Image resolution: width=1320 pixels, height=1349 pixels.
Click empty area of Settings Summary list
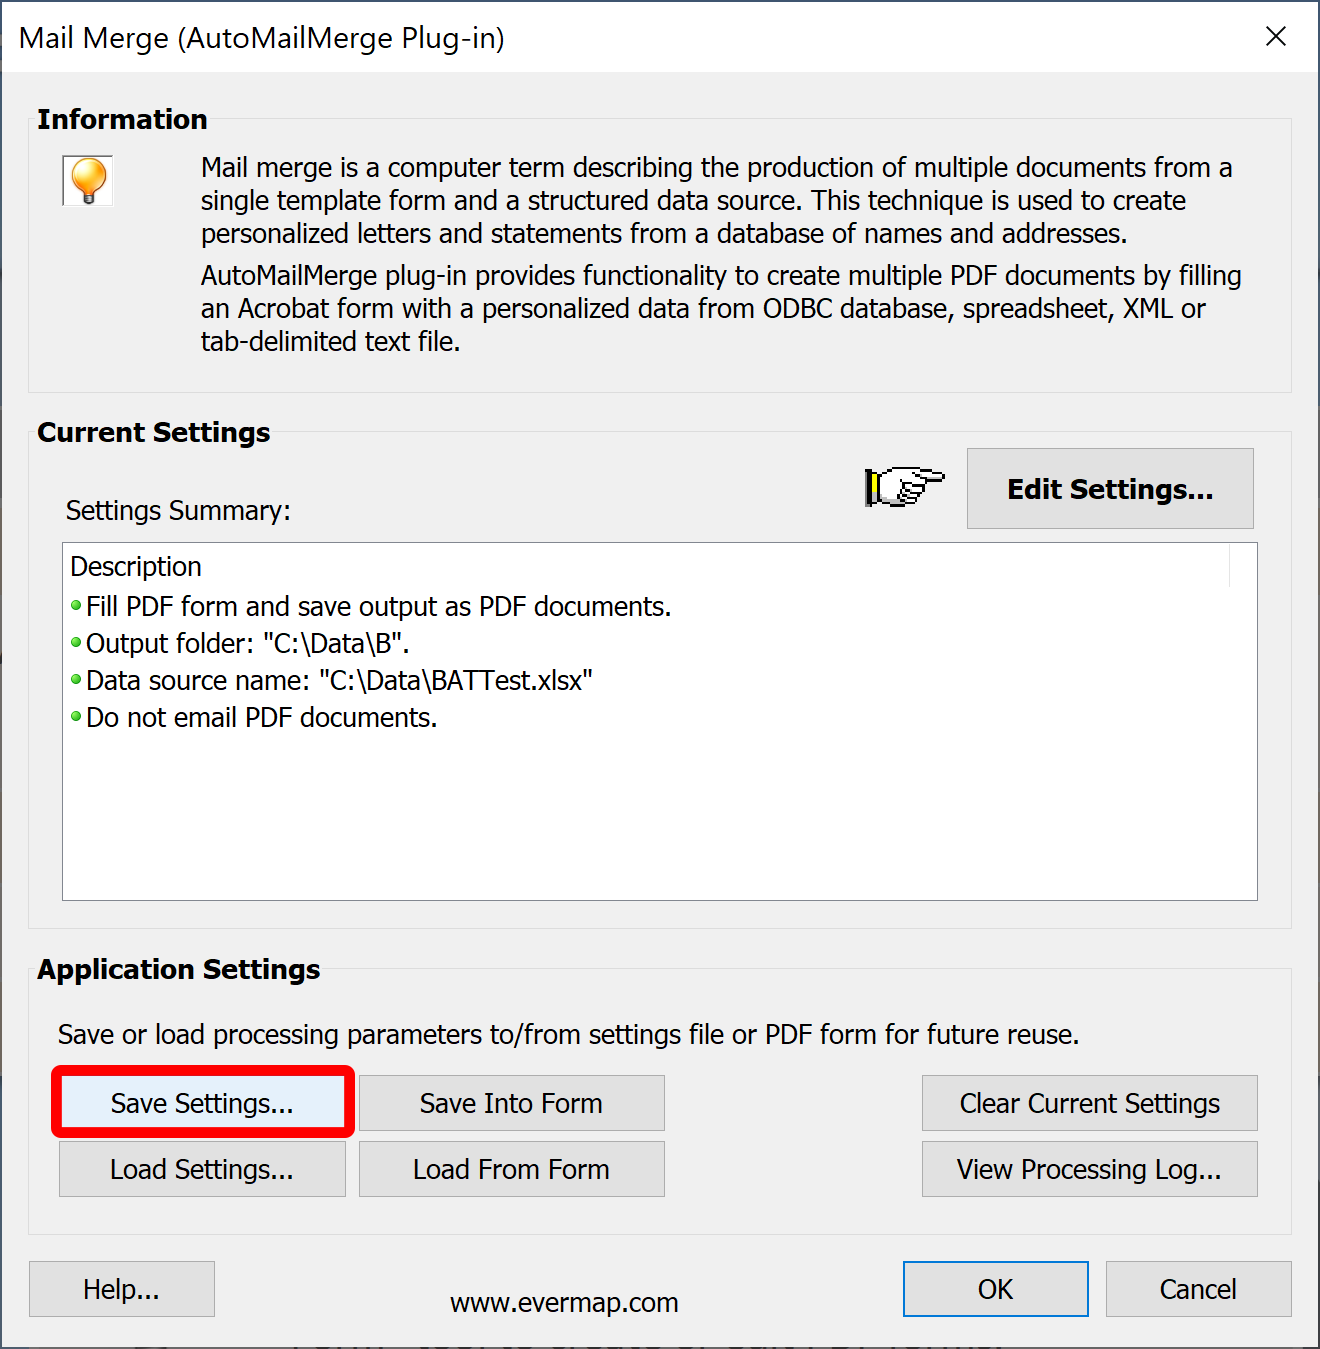coord(660,820)
